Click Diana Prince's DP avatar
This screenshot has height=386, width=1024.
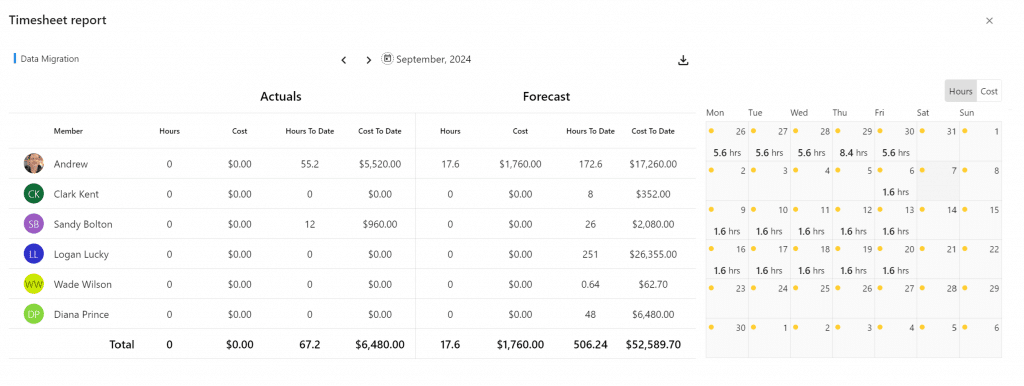point(33,314)
